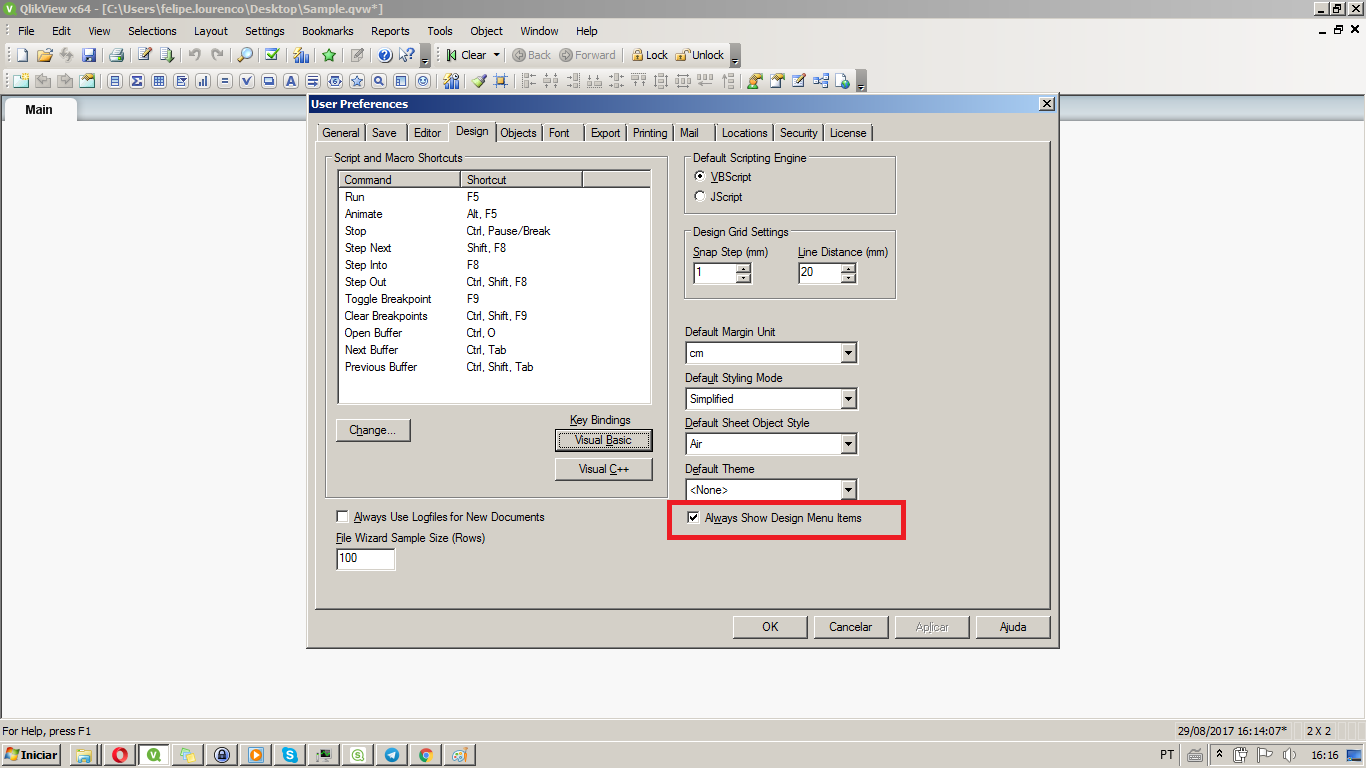Create a Search Object from design toolbar
1366x768 pixels.
(x=379, y=81)
